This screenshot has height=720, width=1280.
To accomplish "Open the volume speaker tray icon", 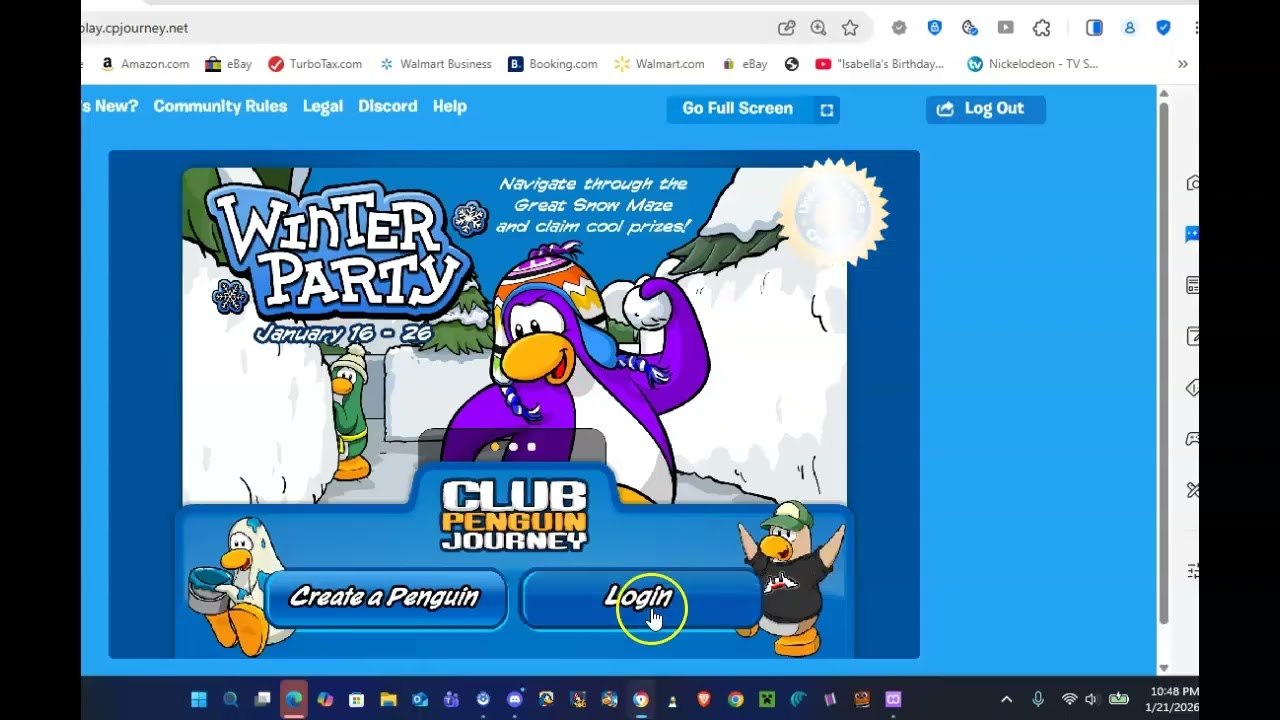I will coord(1092,699).
